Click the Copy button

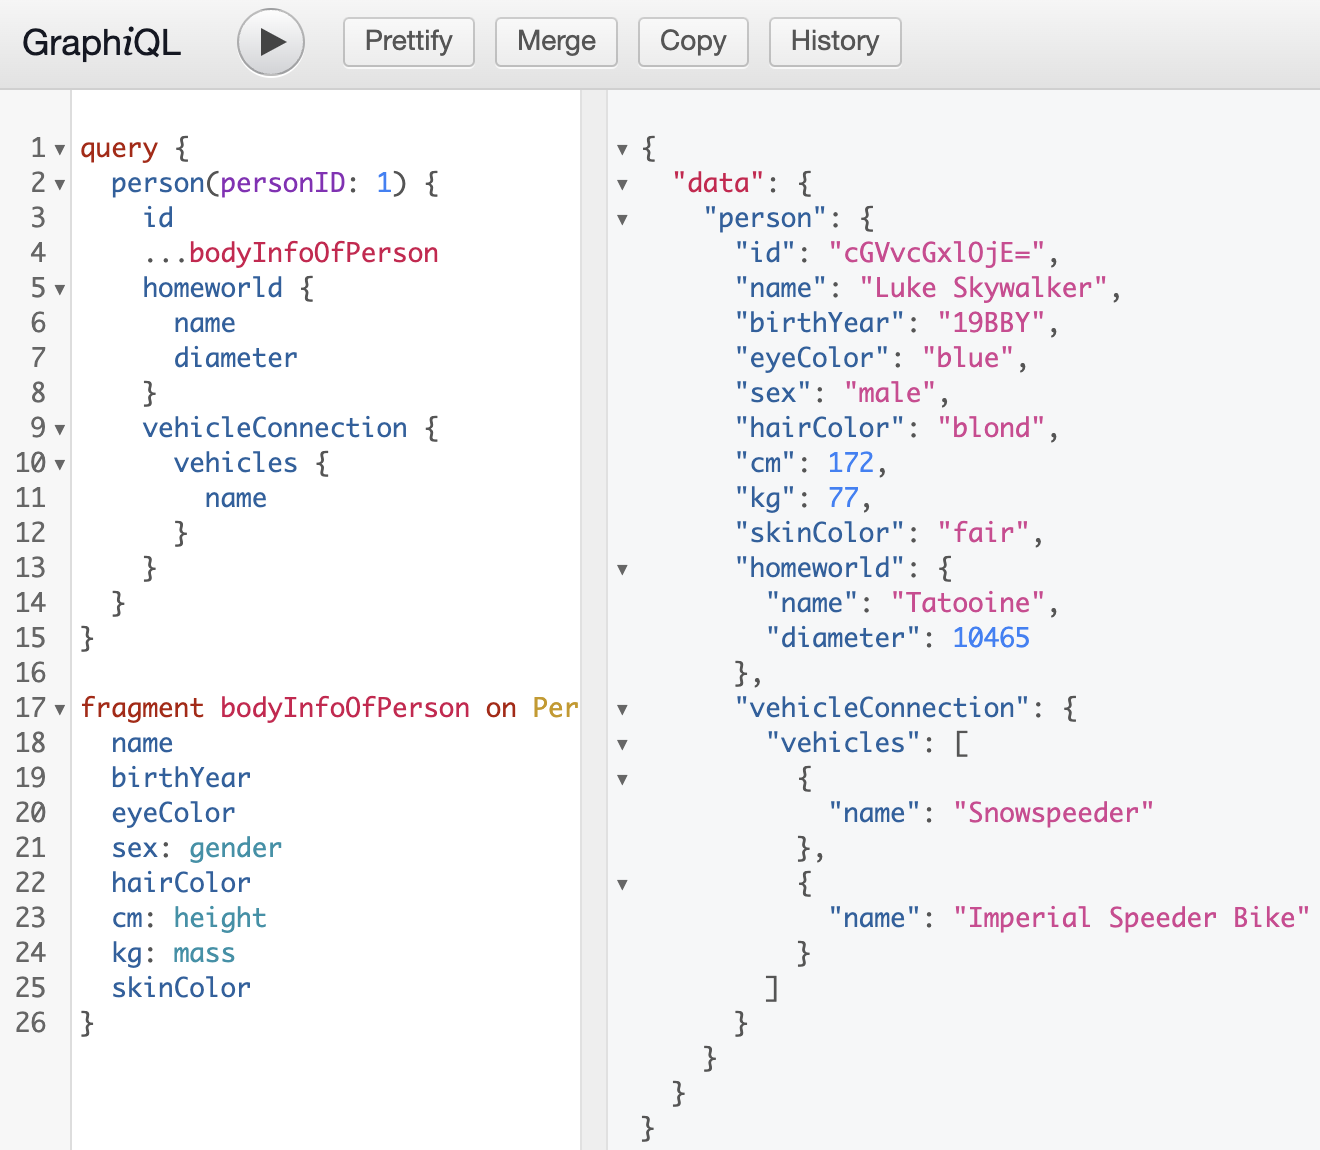[693, 42]
